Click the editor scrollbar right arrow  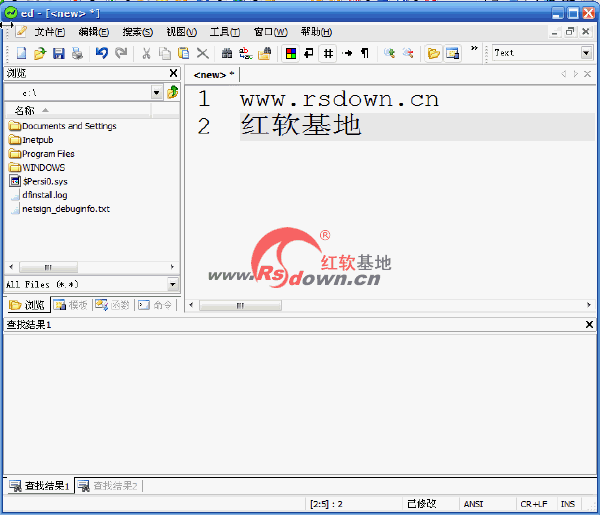pyautogui.click(x=589, y=305)
